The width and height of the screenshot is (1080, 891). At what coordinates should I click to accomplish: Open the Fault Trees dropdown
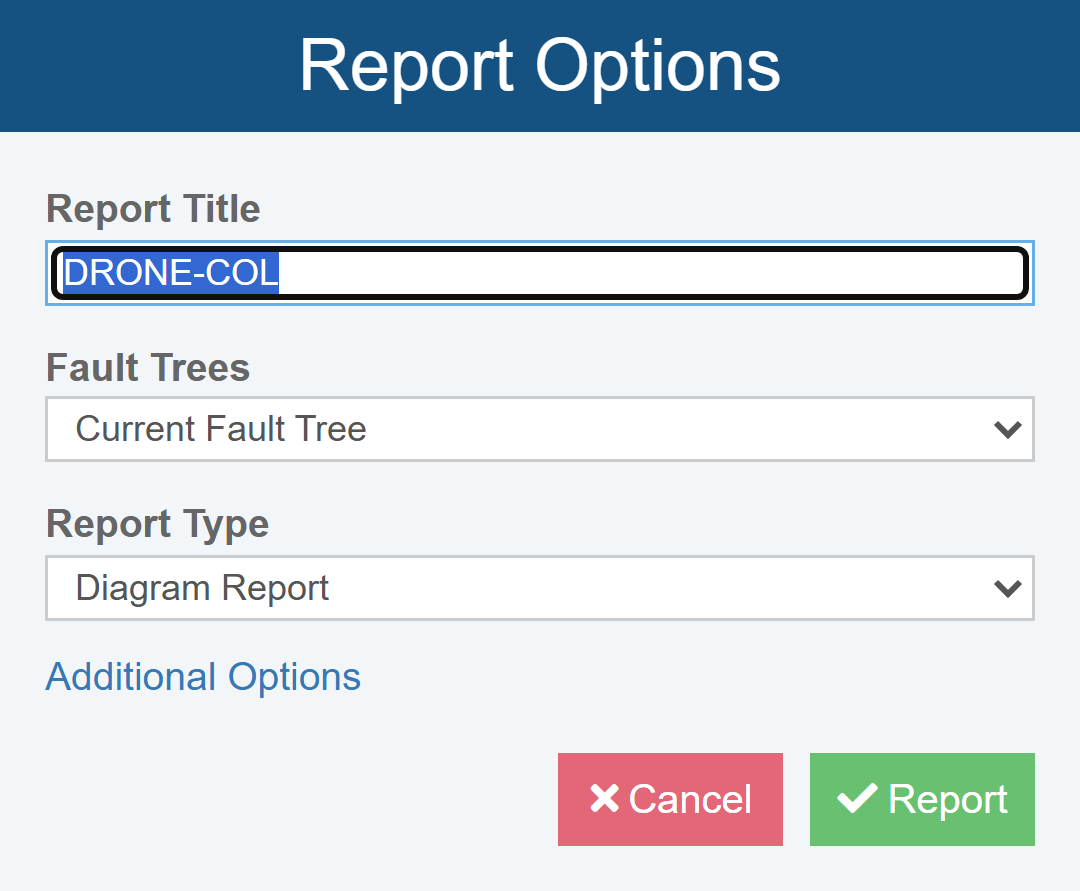540,429
